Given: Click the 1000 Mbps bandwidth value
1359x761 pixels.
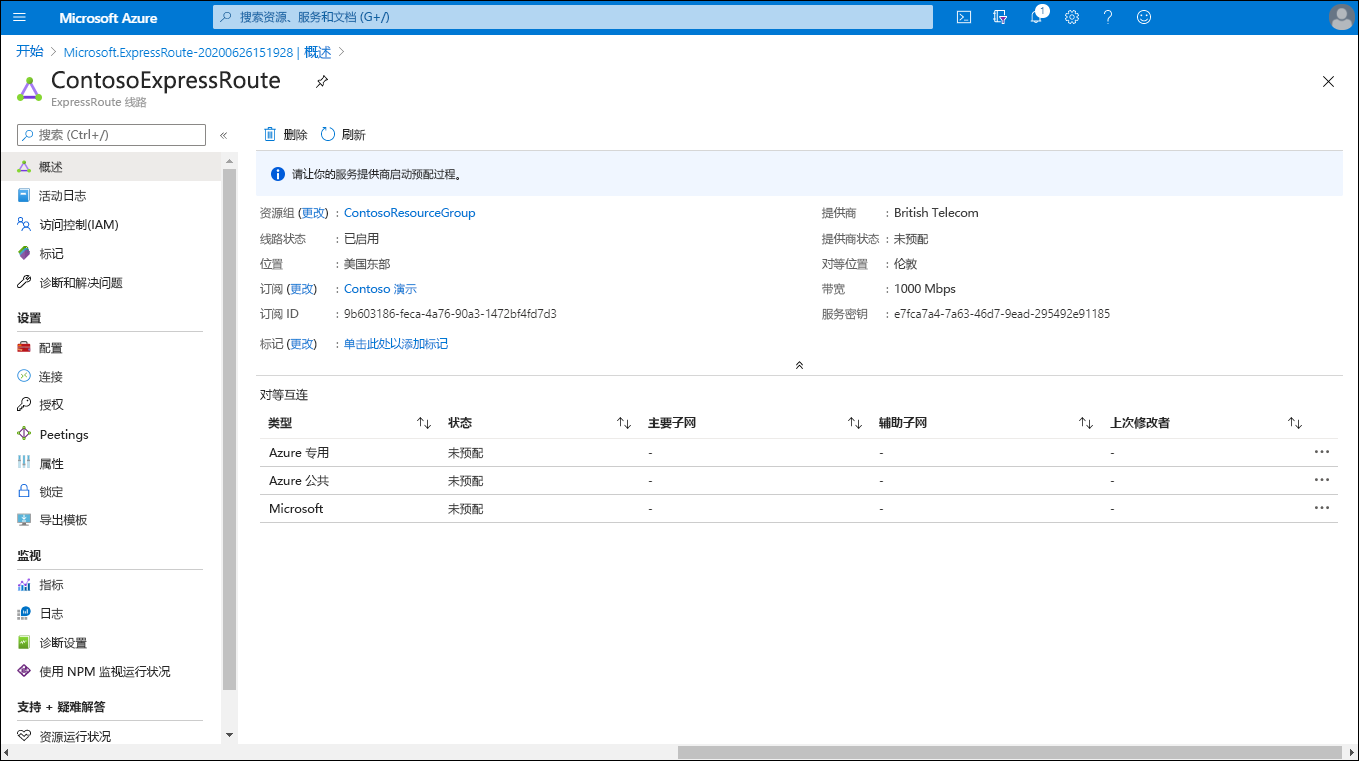Looking at the screenshot, I should 925,289.
